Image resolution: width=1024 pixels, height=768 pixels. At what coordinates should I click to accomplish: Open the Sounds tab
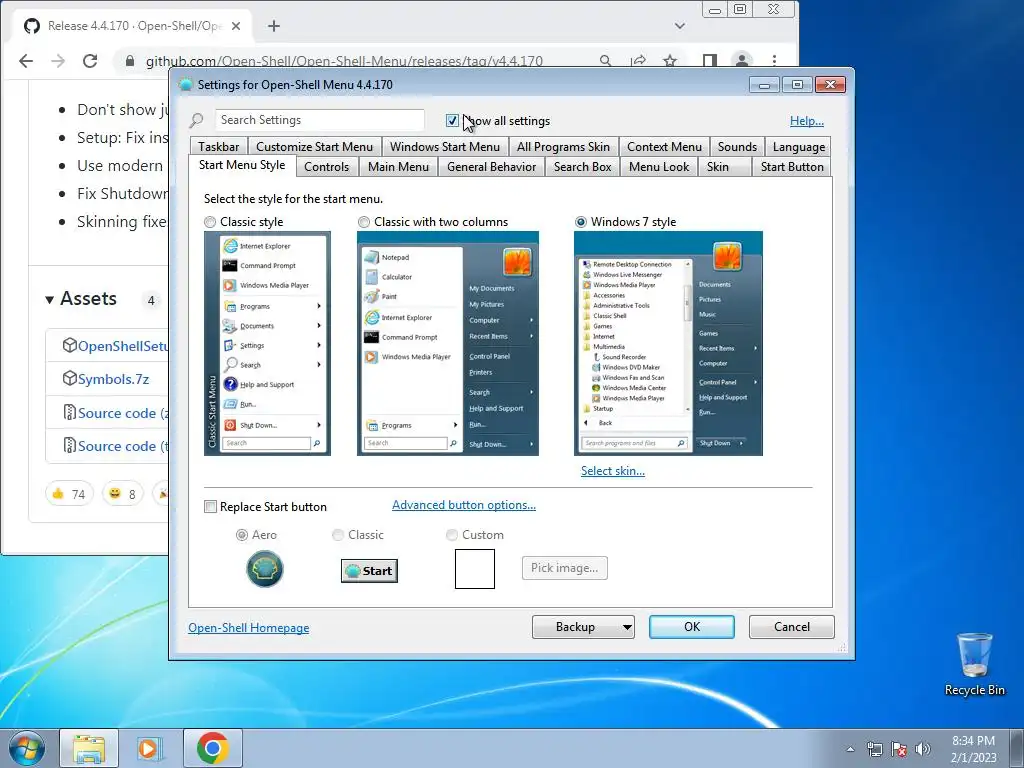[737, 147]
